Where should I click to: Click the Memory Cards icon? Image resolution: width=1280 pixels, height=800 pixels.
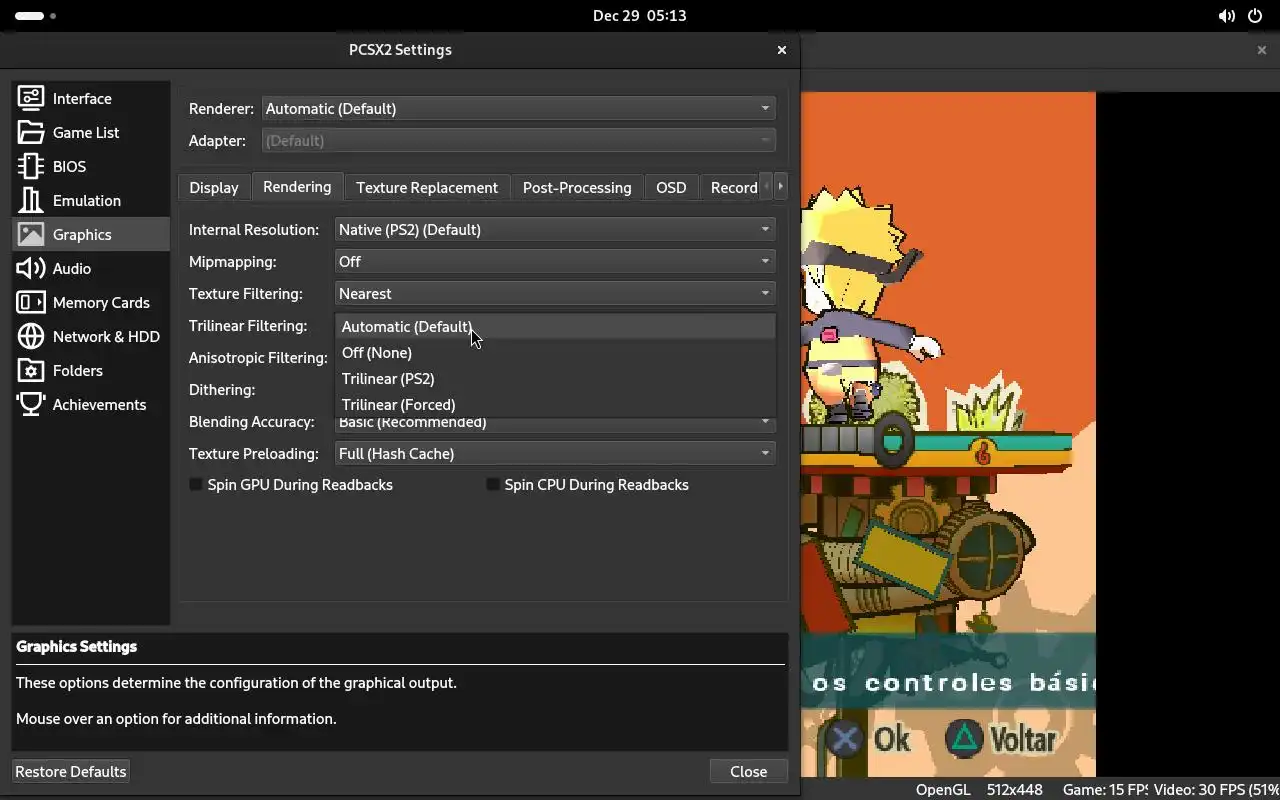[31, 302]
